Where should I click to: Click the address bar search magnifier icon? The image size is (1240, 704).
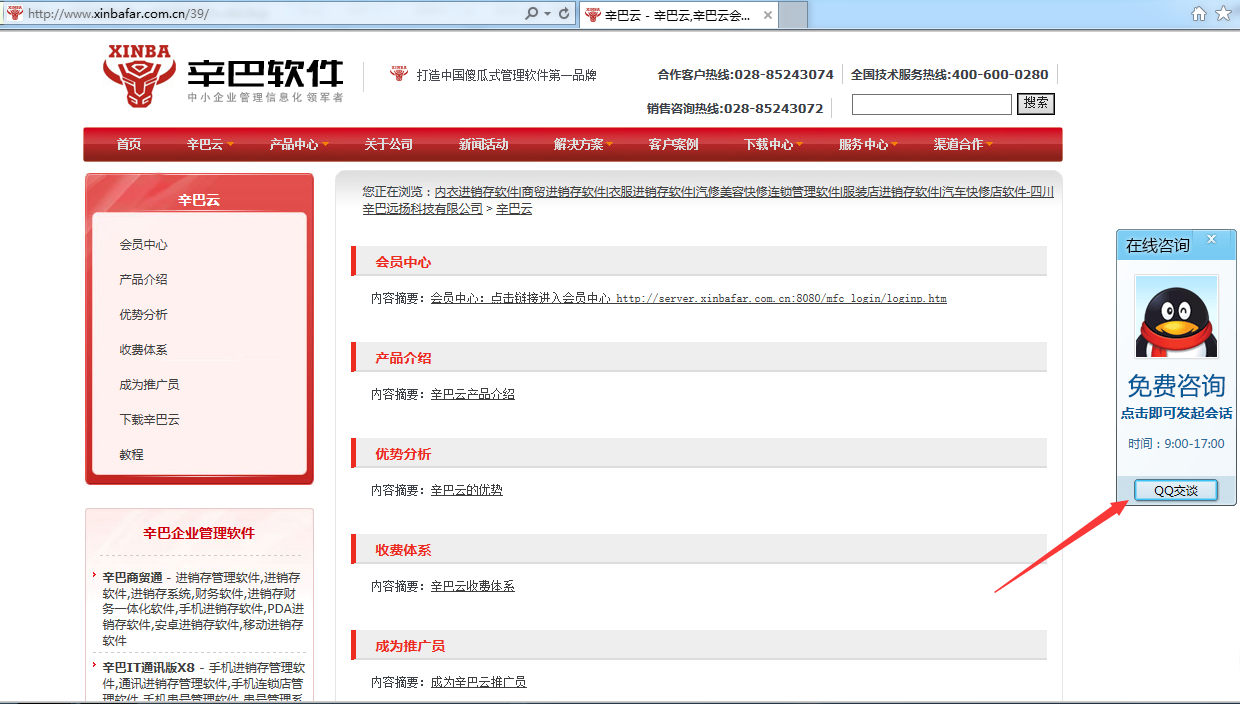tap(532, 14)
